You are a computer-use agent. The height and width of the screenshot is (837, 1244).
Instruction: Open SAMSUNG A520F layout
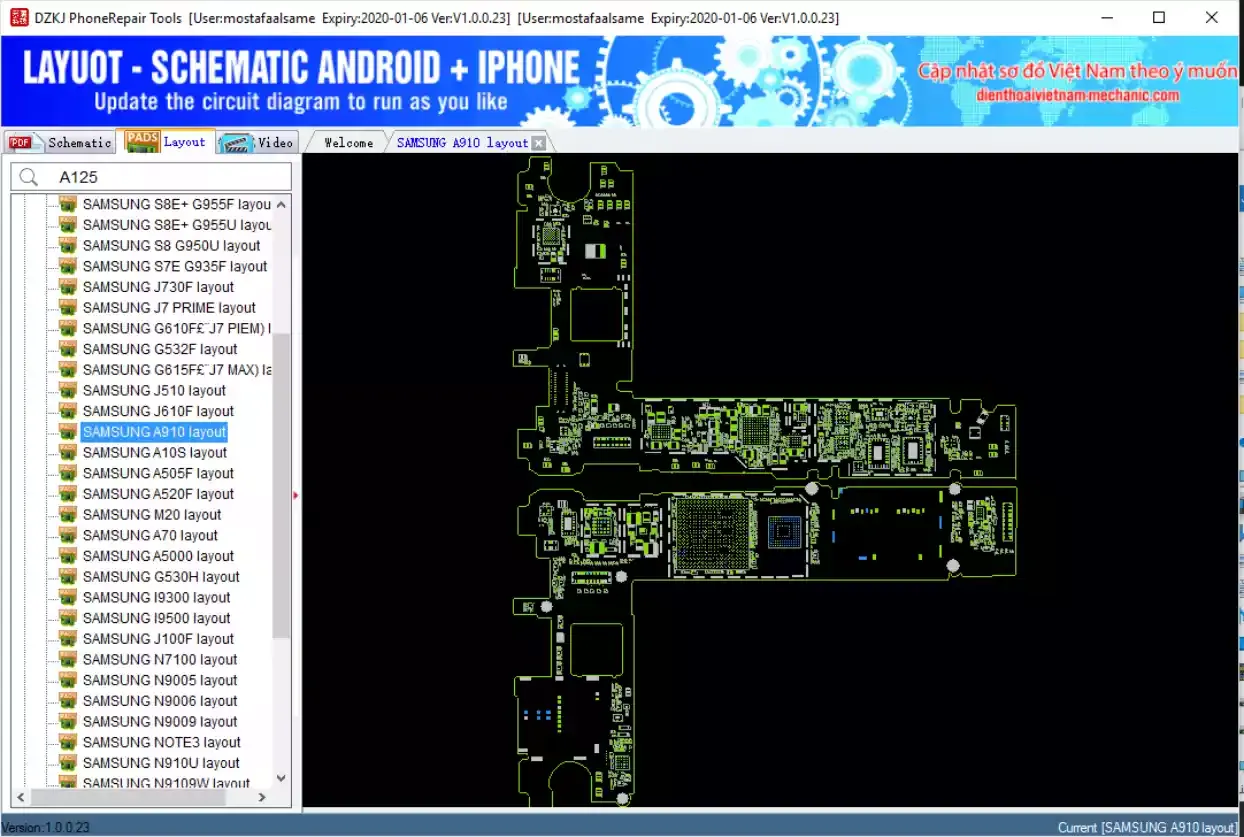coord(158,494)
